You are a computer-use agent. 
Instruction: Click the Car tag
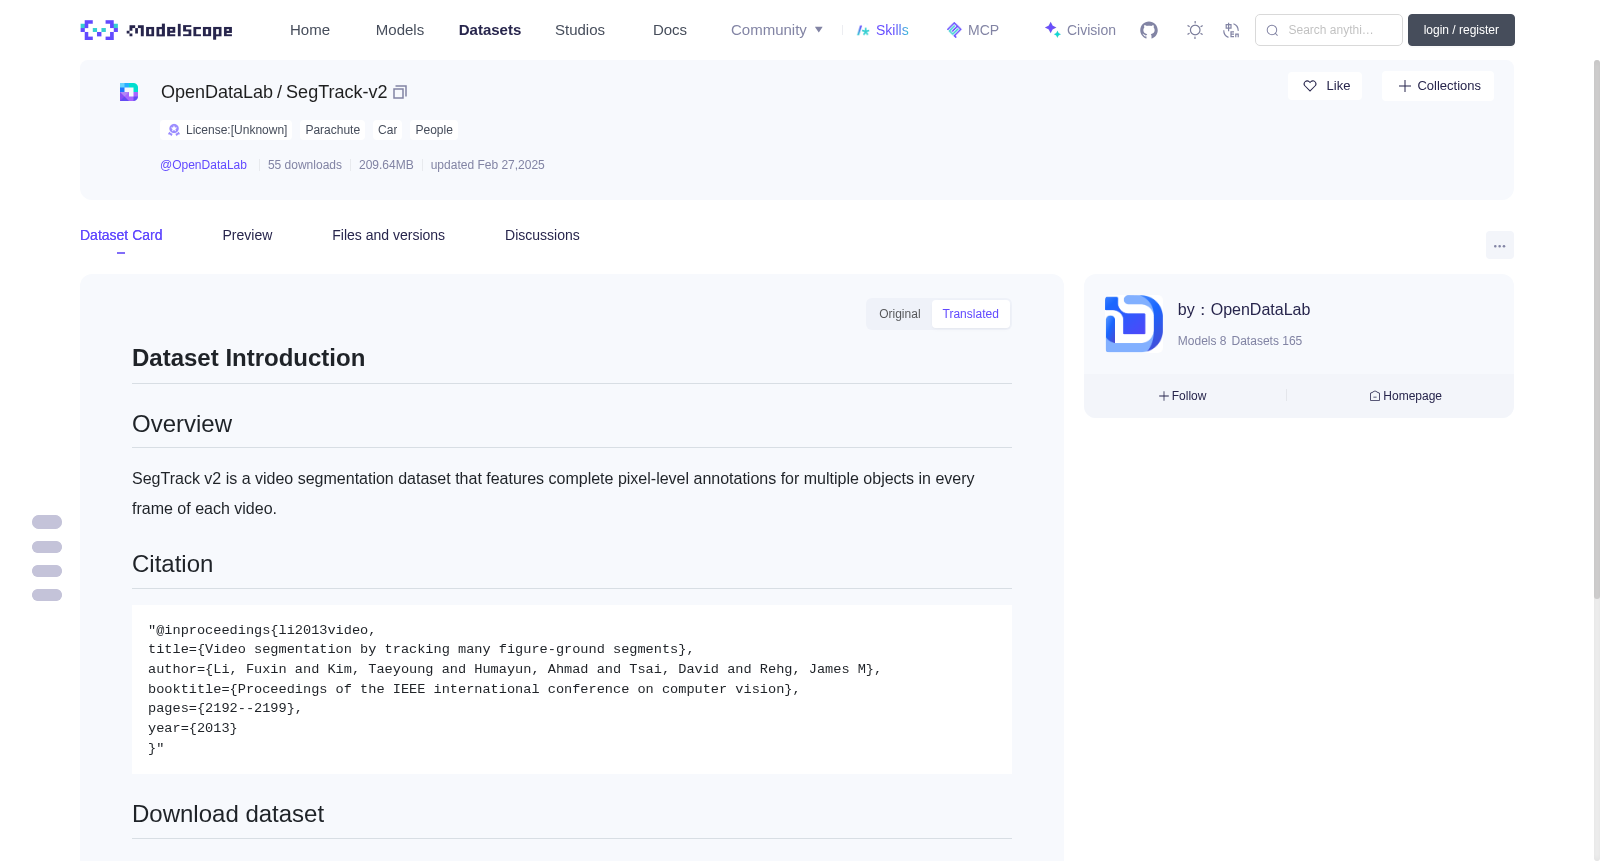[388, 130]
